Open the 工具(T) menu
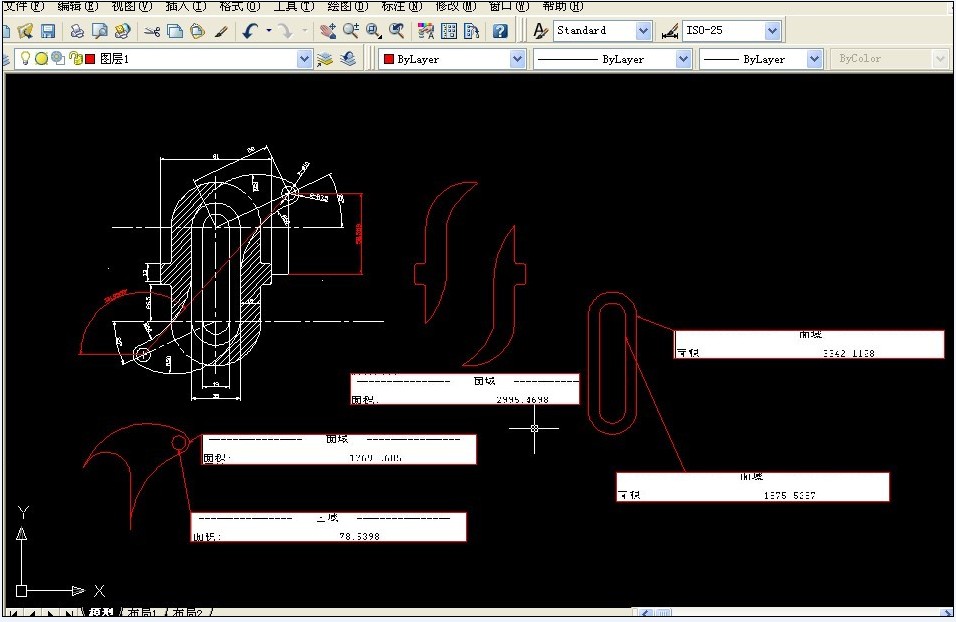Viewport: 956px width, 622px height. pos(294,6)
